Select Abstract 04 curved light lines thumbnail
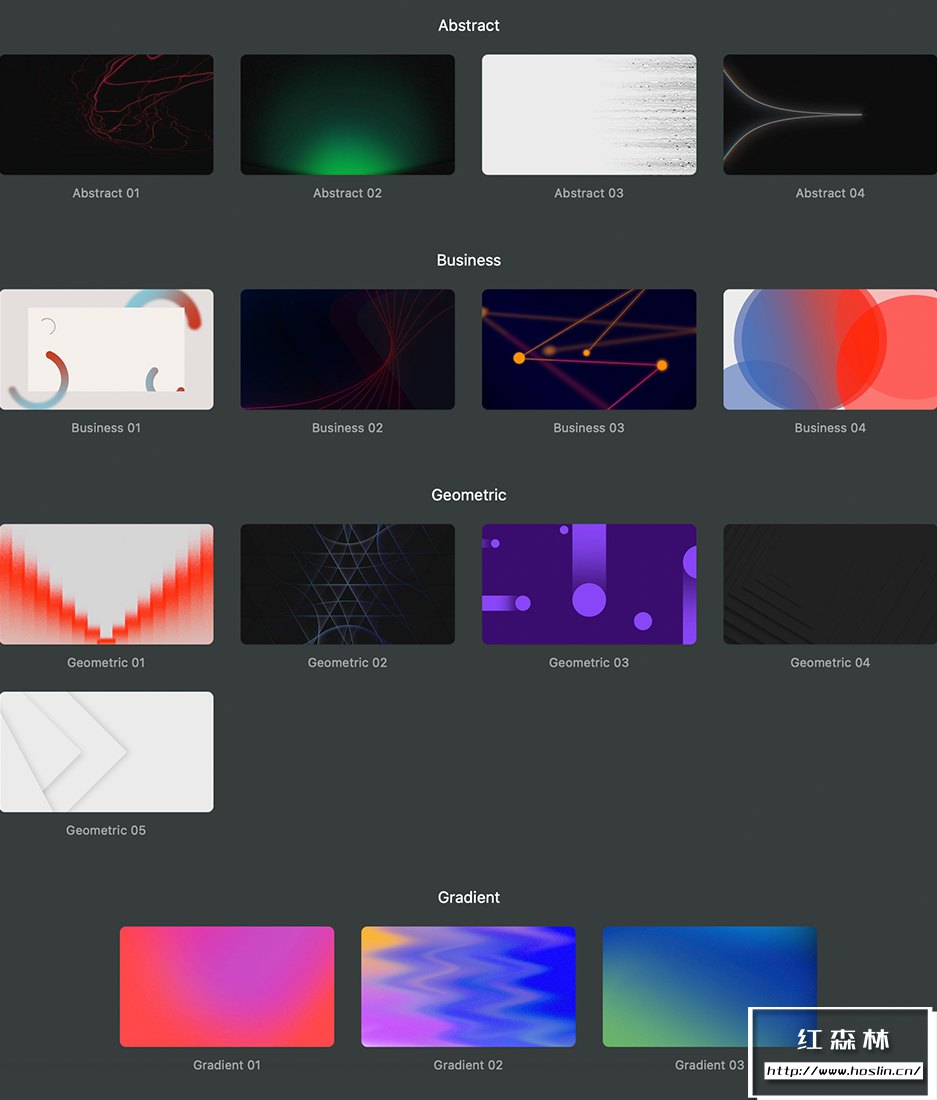Image resolution: width=937 pixels, height=1100 pixels. click(830, 115)
